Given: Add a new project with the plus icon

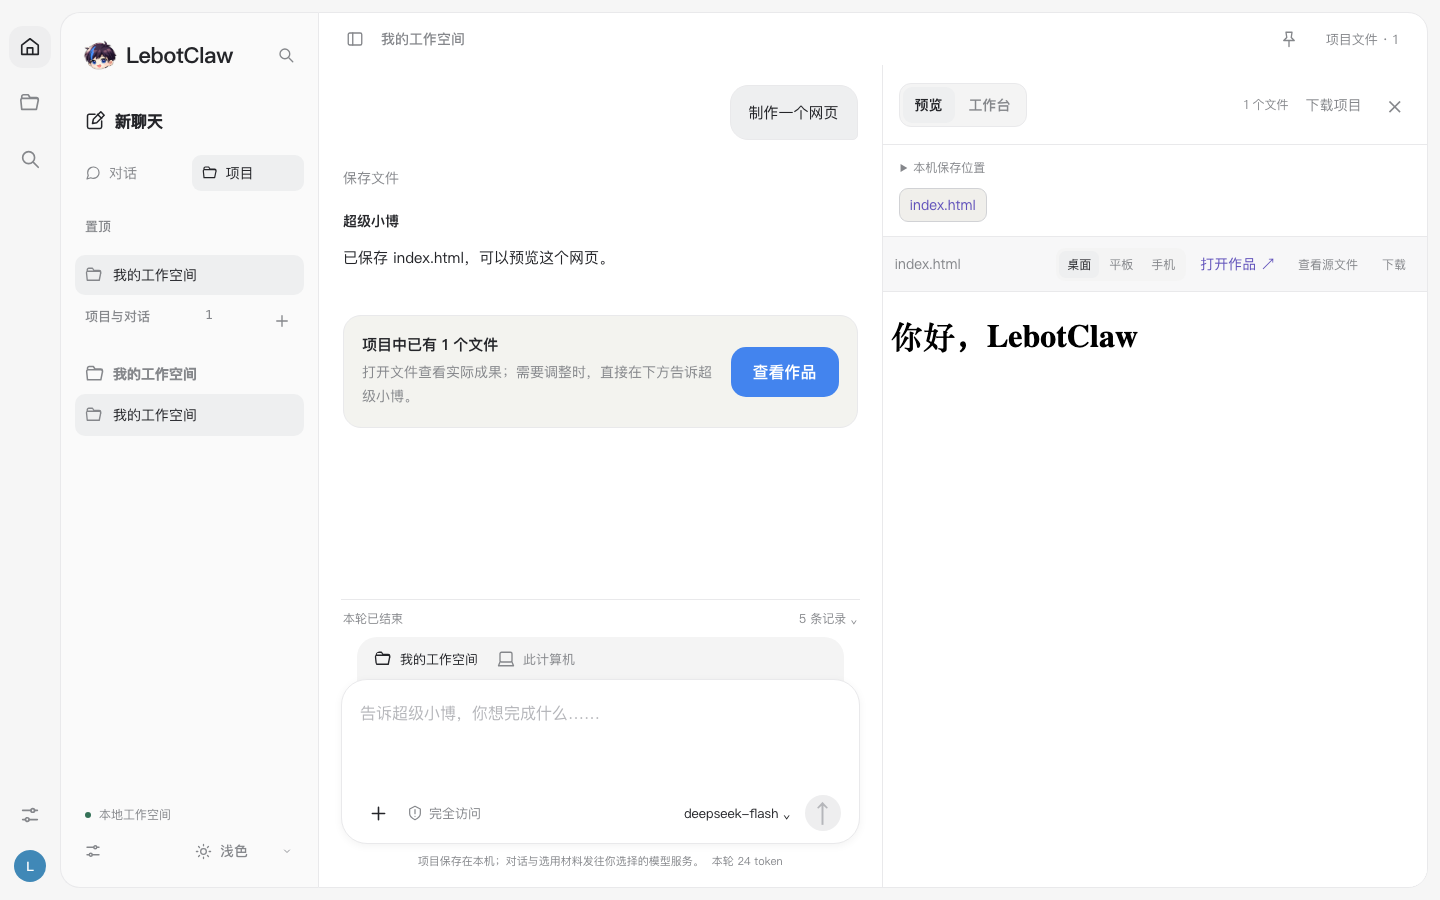Looking at the screenshot, I should tap(282, 321).
